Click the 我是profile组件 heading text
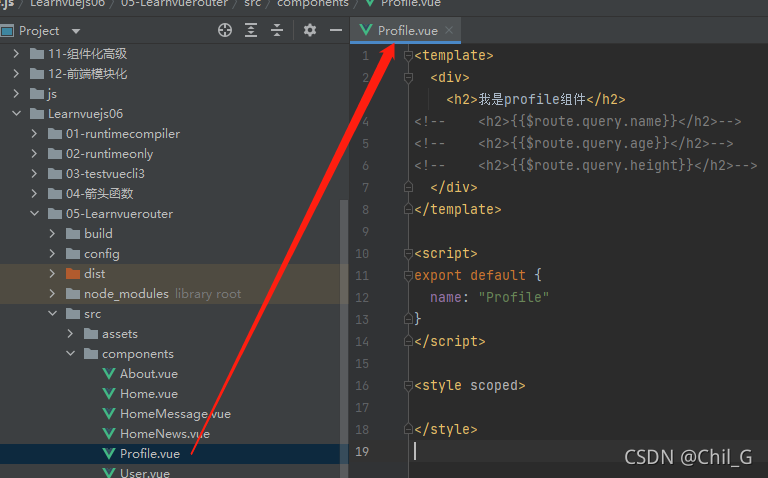 click(532, 99)
